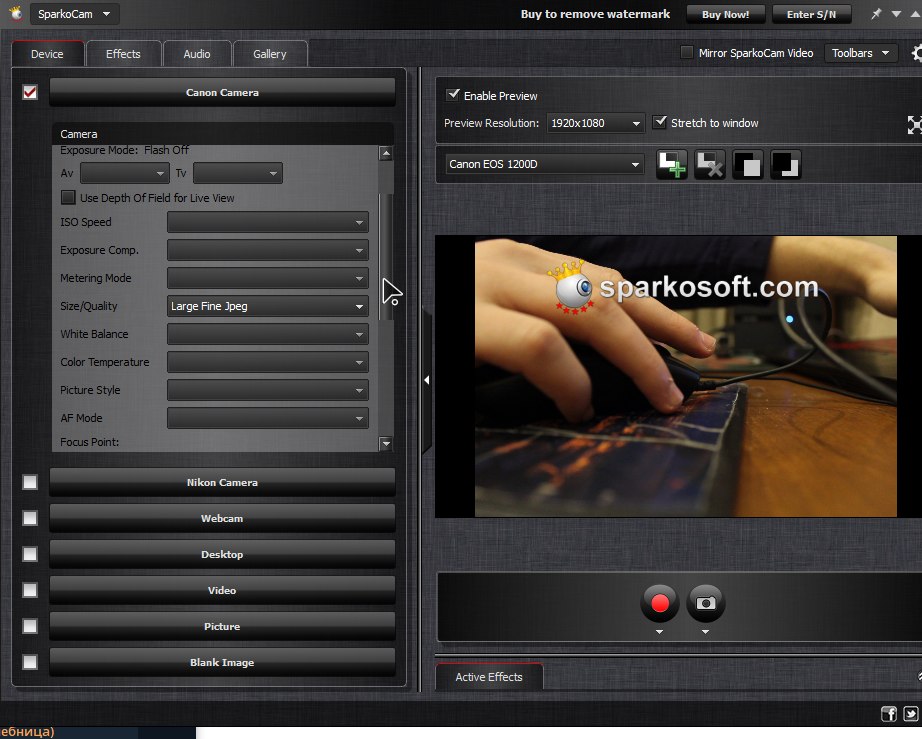This screenshot has width=922, height=739.
Task: Start recording with the red button
Action: pyautogui.click(x=660, y=603)
